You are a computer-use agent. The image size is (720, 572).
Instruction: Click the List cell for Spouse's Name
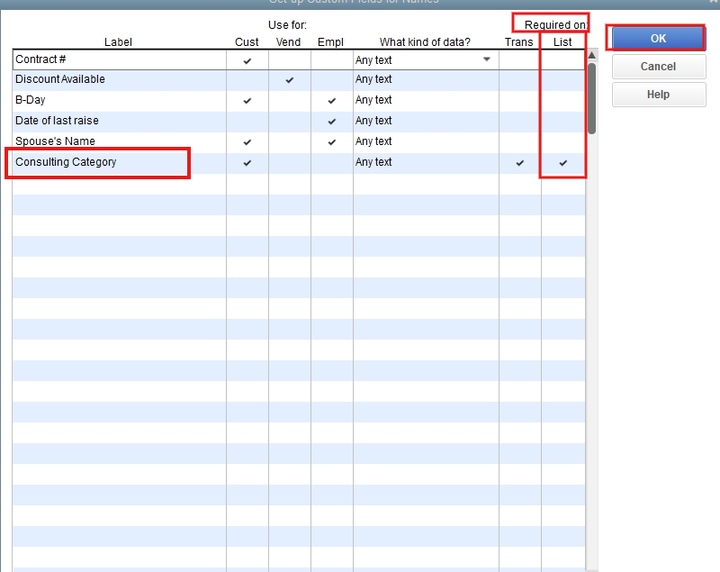(563, 141)
